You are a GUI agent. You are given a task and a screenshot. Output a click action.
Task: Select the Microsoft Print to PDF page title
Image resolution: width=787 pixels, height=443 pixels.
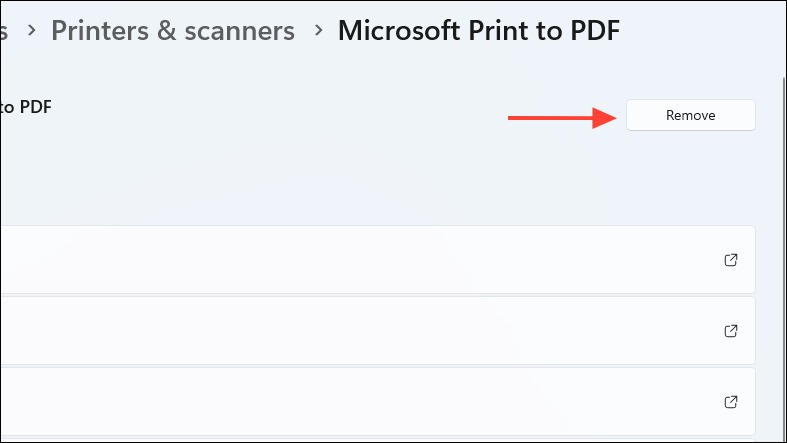[x=479, y=31]
